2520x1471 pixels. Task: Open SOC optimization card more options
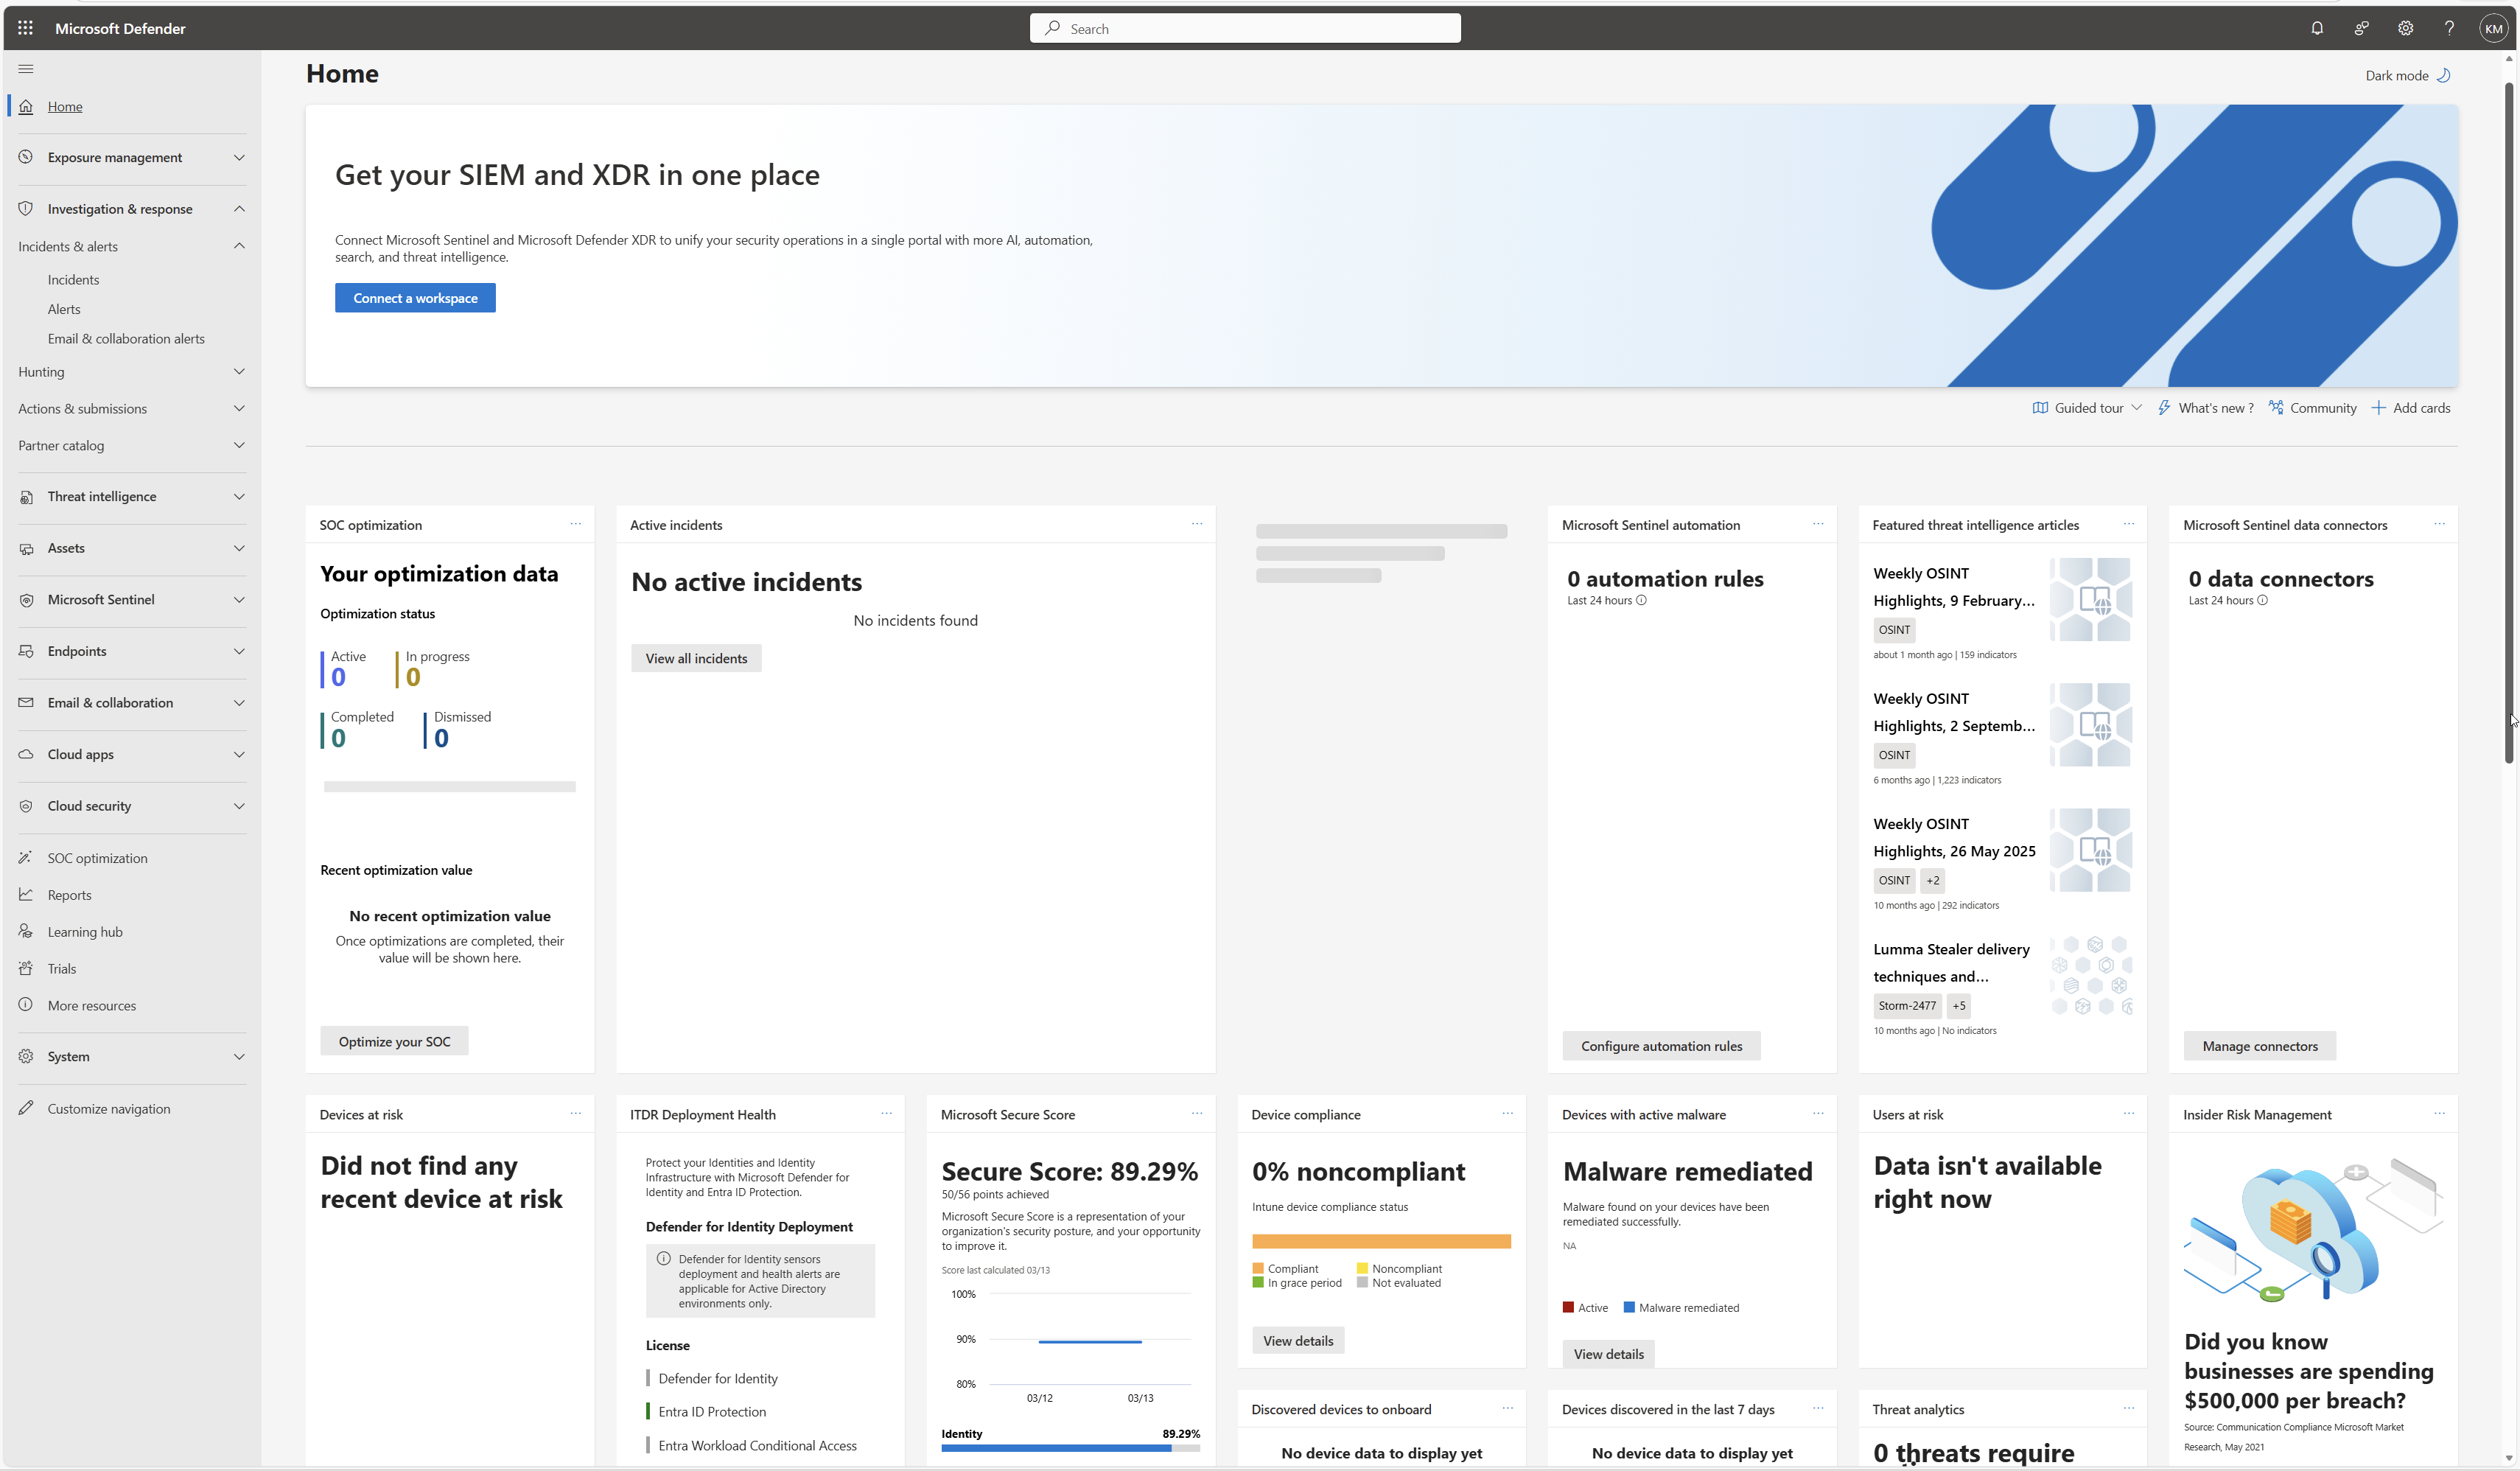coord(576,524)
